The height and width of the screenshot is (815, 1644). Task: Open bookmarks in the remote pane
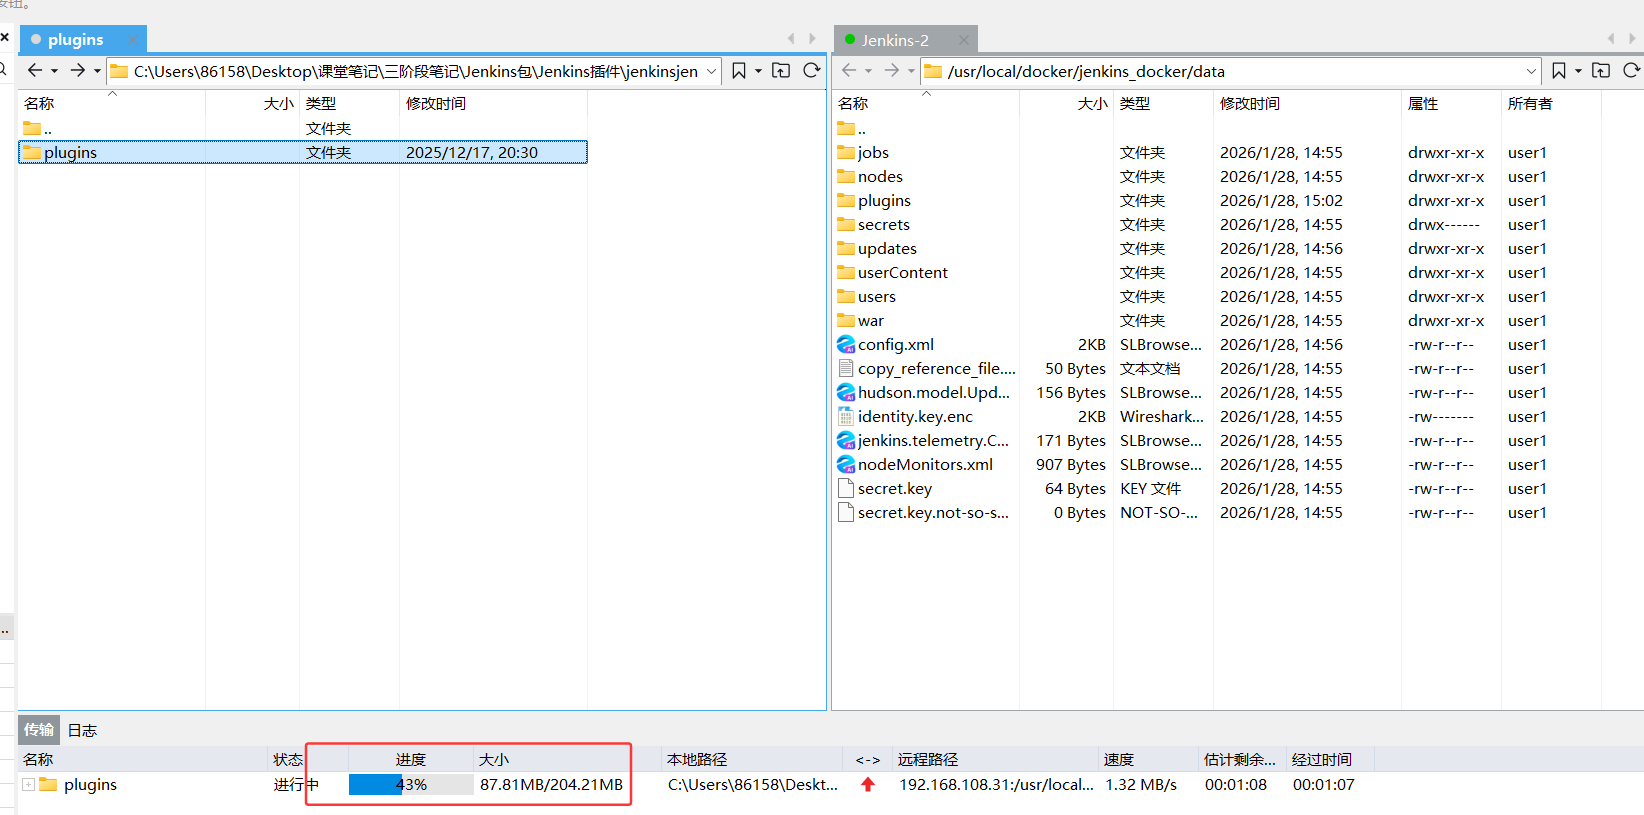pyautogui.click(x=1559, y=70)
